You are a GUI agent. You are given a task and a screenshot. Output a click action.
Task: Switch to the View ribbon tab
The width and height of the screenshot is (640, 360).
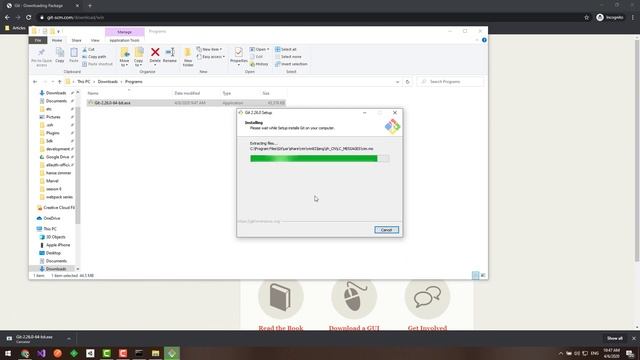pyautogui.click(x=95, y=40)
